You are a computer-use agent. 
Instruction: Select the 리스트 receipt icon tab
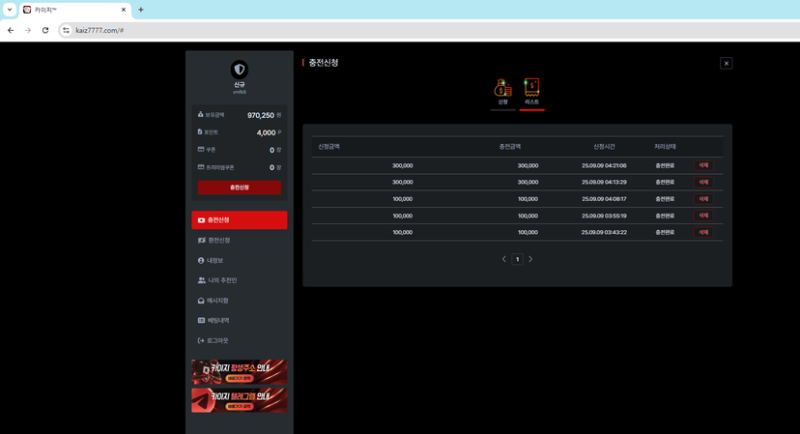click(x=532, y=90)
